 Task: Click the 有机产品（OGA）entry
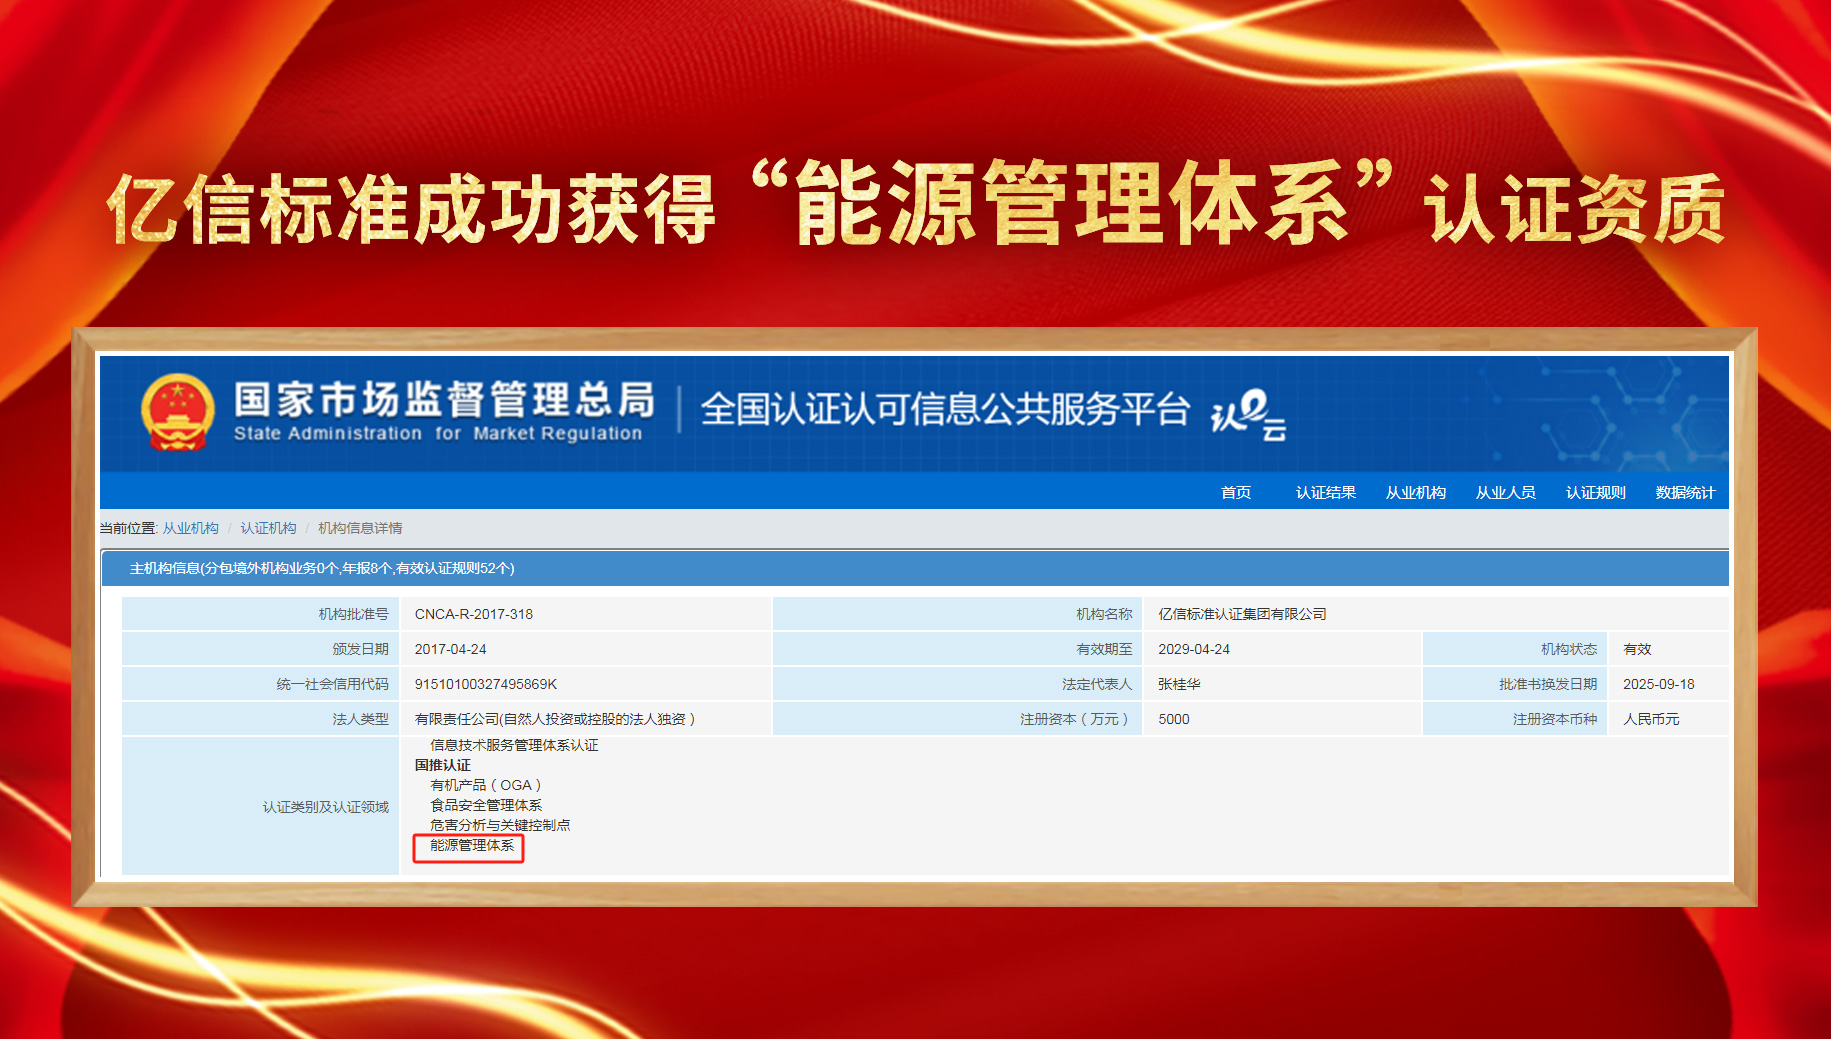[x=484, y=785]
